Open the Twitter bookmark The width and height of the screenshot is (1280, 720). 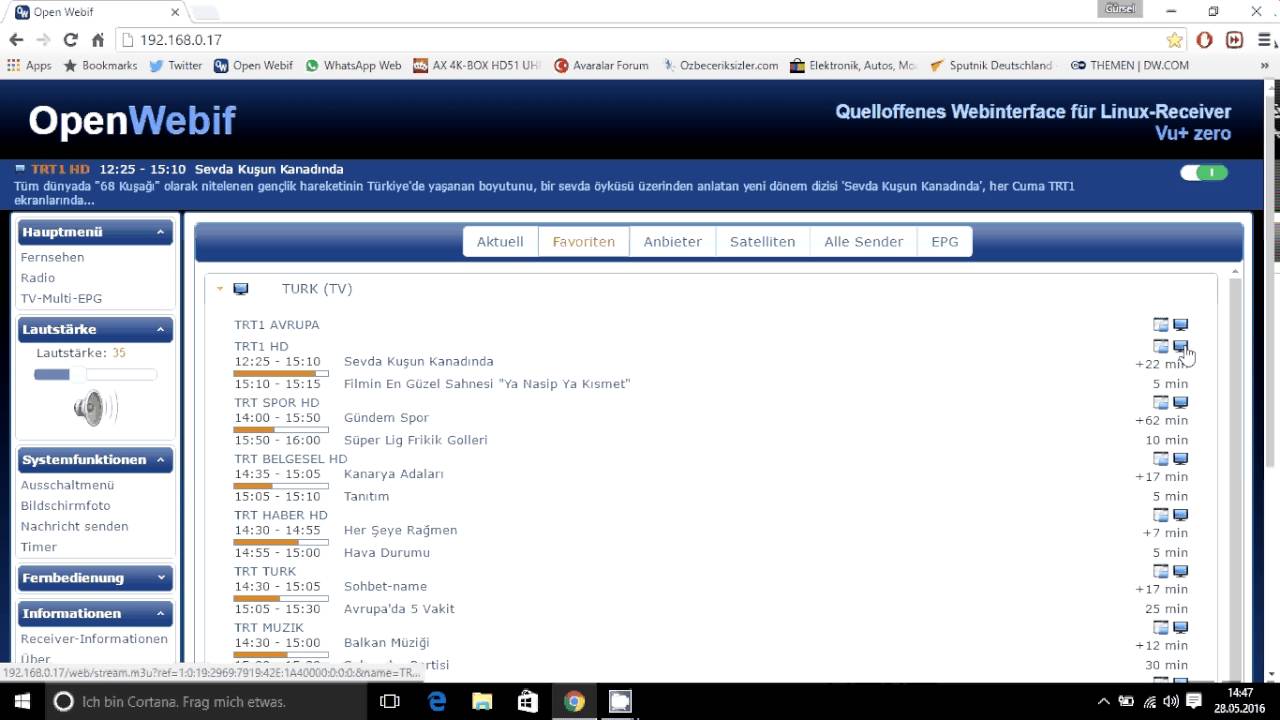[x=176, y=65]
